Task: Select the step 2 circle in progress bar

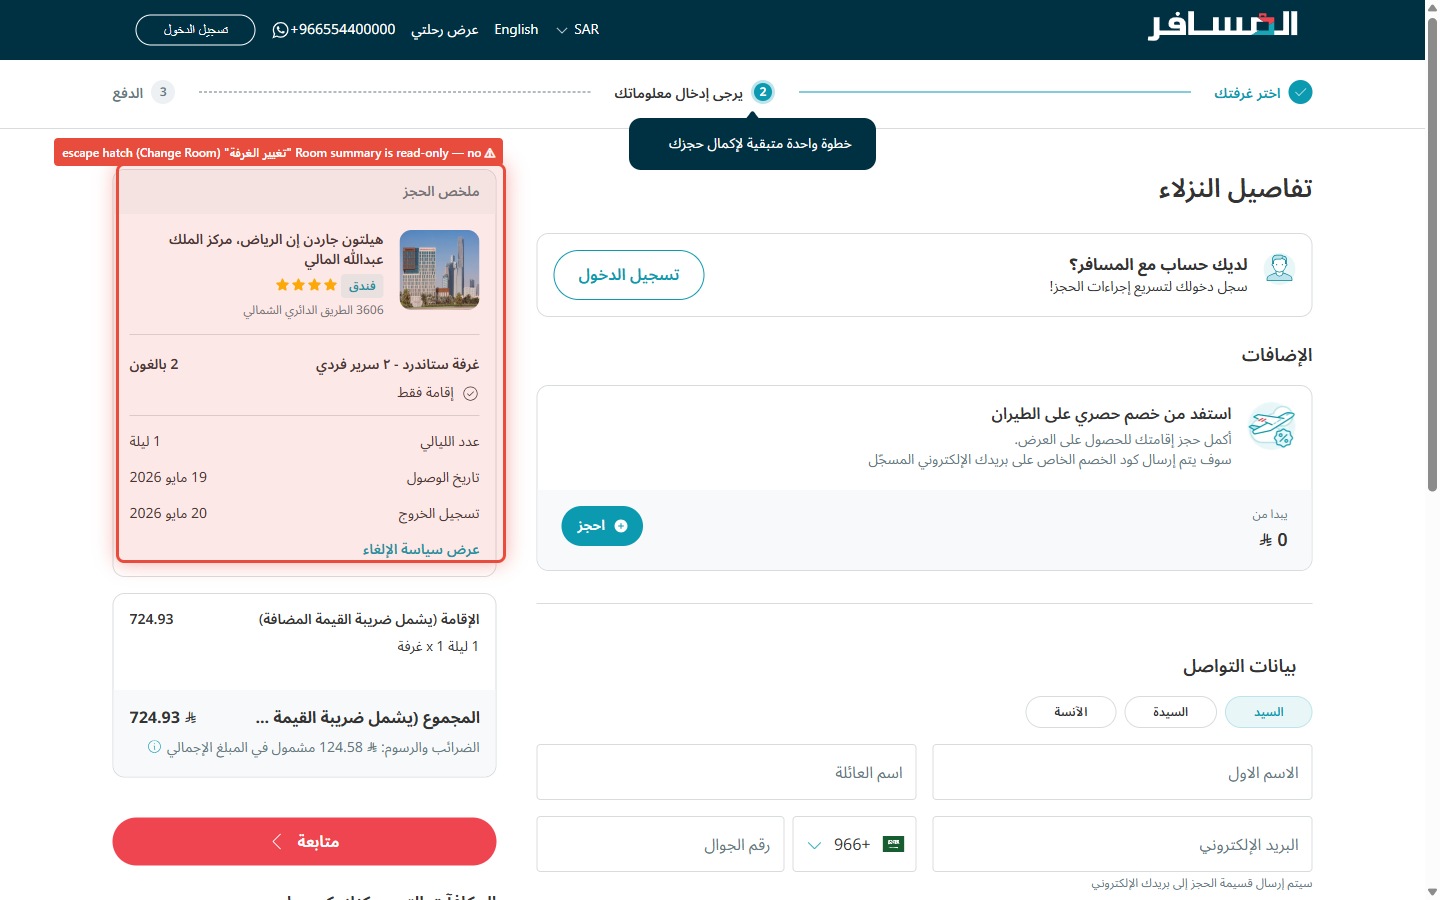Action: point(763,92)
